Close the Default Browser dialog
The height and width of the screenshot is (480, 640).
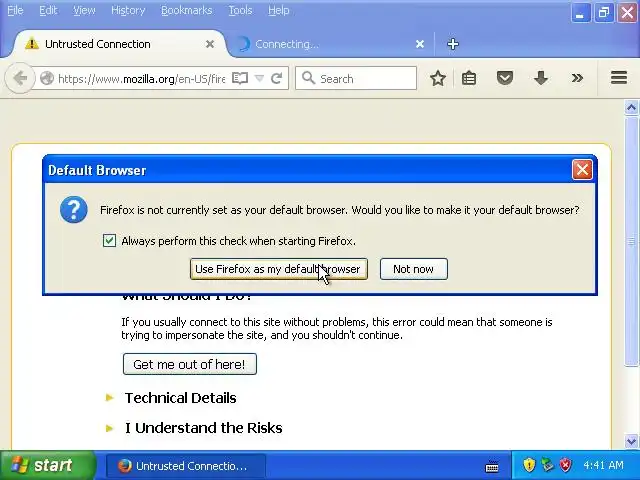(582, 170)
